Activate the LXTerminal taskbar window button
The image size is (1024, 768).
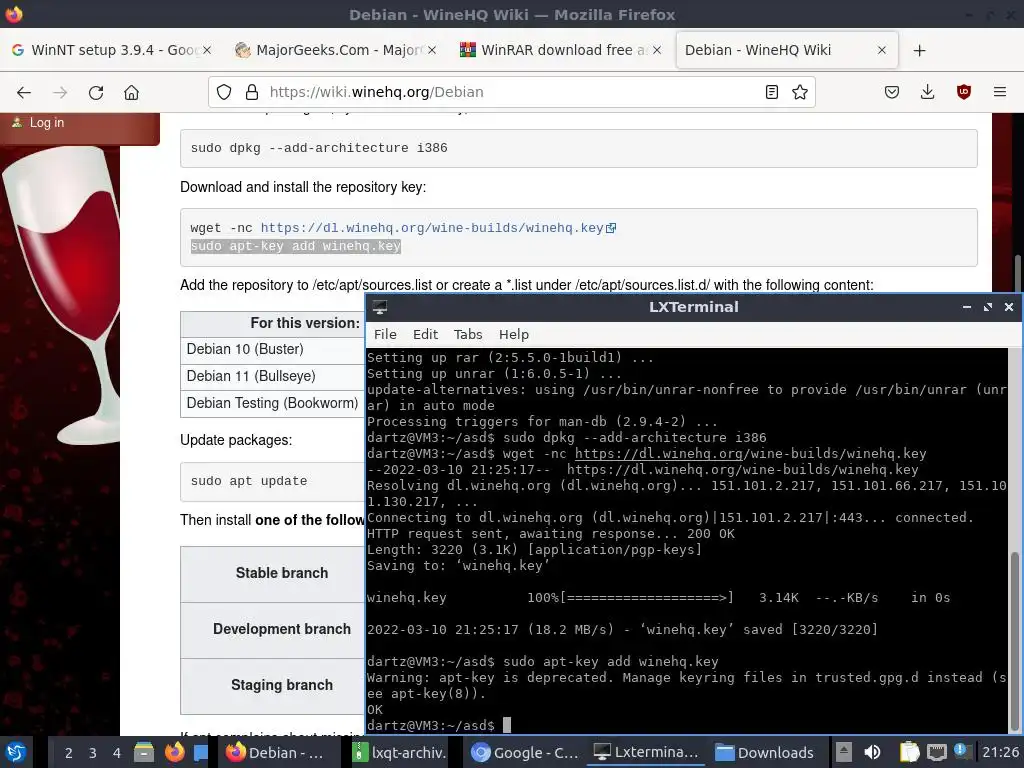tap(647, 753)
